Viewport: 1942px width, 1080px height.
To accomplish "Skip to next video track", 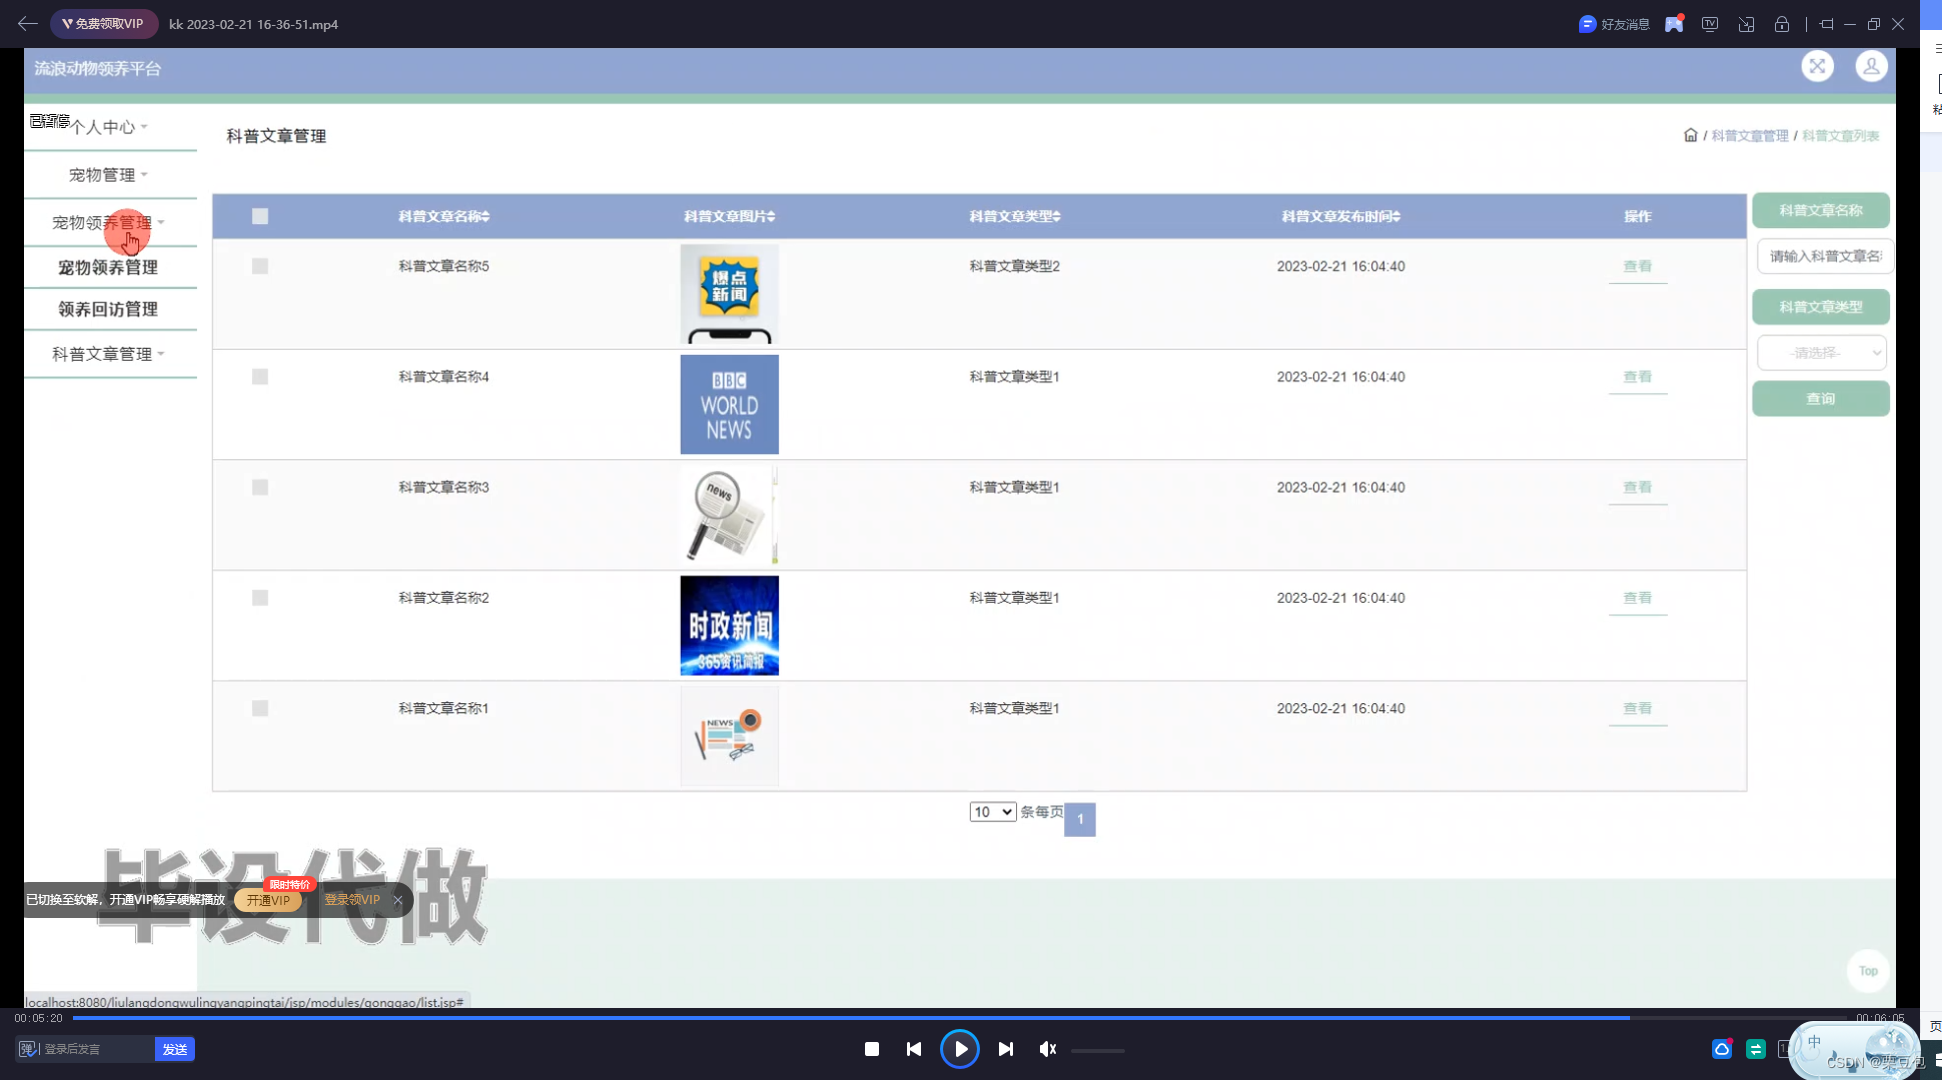I will [x=1006, y=1049].
